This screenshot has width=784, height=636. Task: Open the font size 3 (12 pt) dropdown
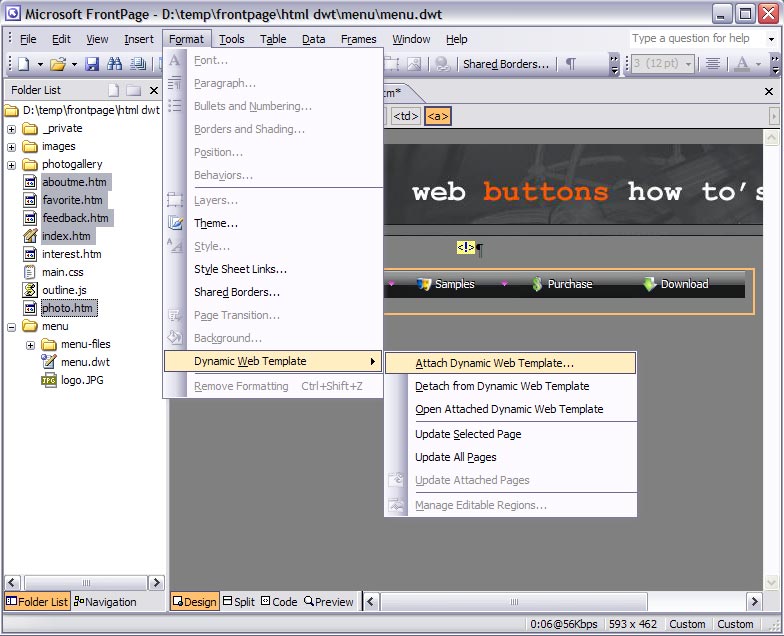[688, 64]
